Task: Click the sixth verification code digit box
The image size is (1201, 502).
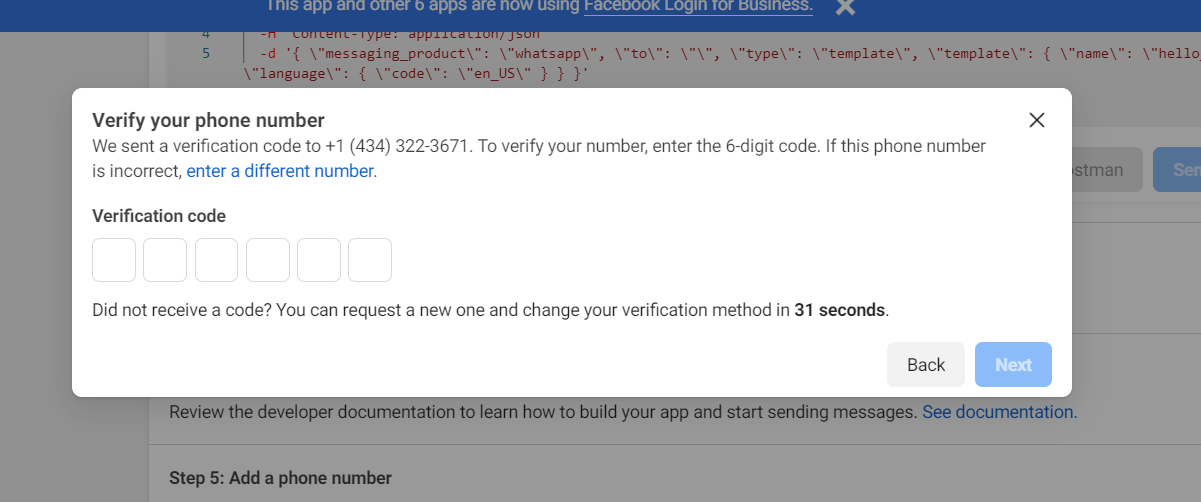Action: (x=370, y=260)
